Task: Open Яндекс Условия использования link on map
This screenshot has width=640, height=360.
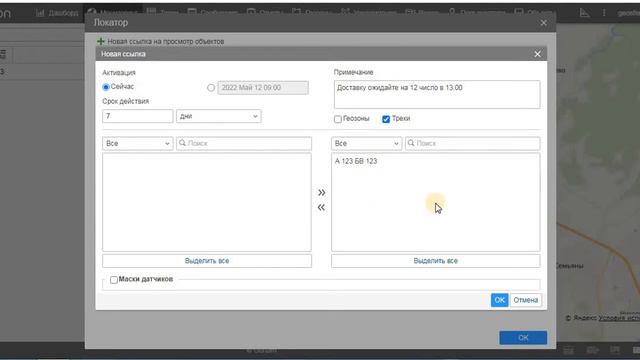Action: 619,318
